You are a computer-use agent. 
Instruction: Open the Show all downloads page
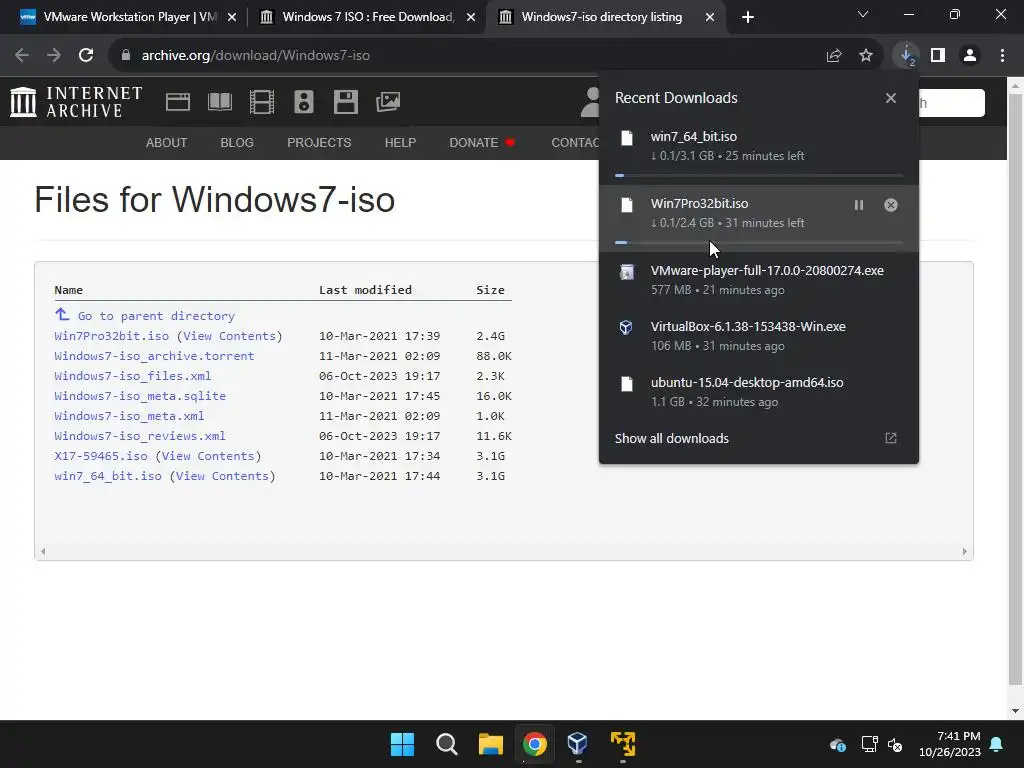pyautogui.click(x=671, y=438)
